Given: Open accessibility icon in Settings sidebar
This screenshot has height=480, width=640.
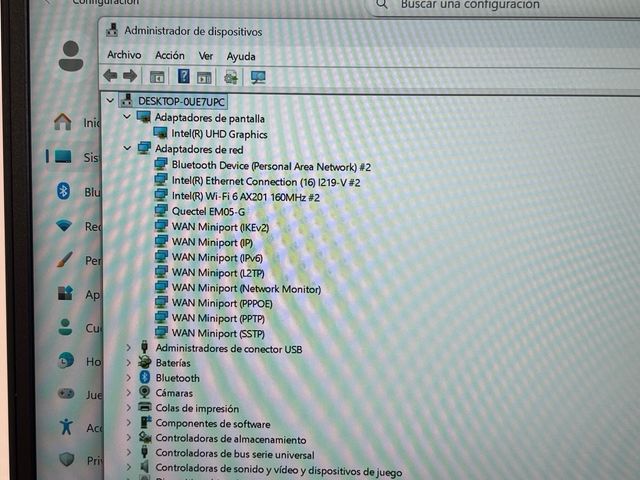Looking at the screenshot, I should 66,427.
